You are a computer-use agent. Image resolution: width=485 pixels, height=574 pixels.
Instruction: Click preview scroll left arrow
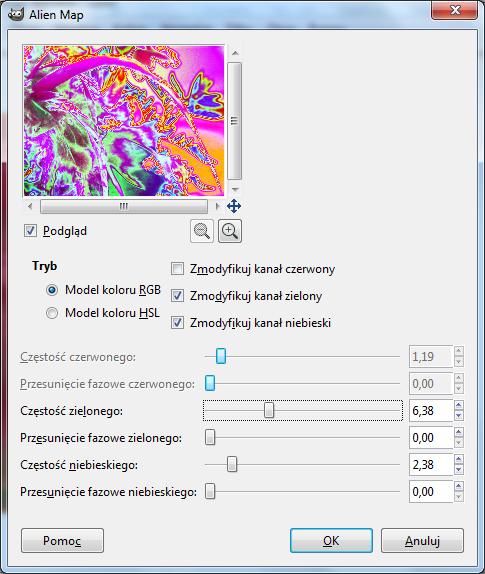(30, 206)
